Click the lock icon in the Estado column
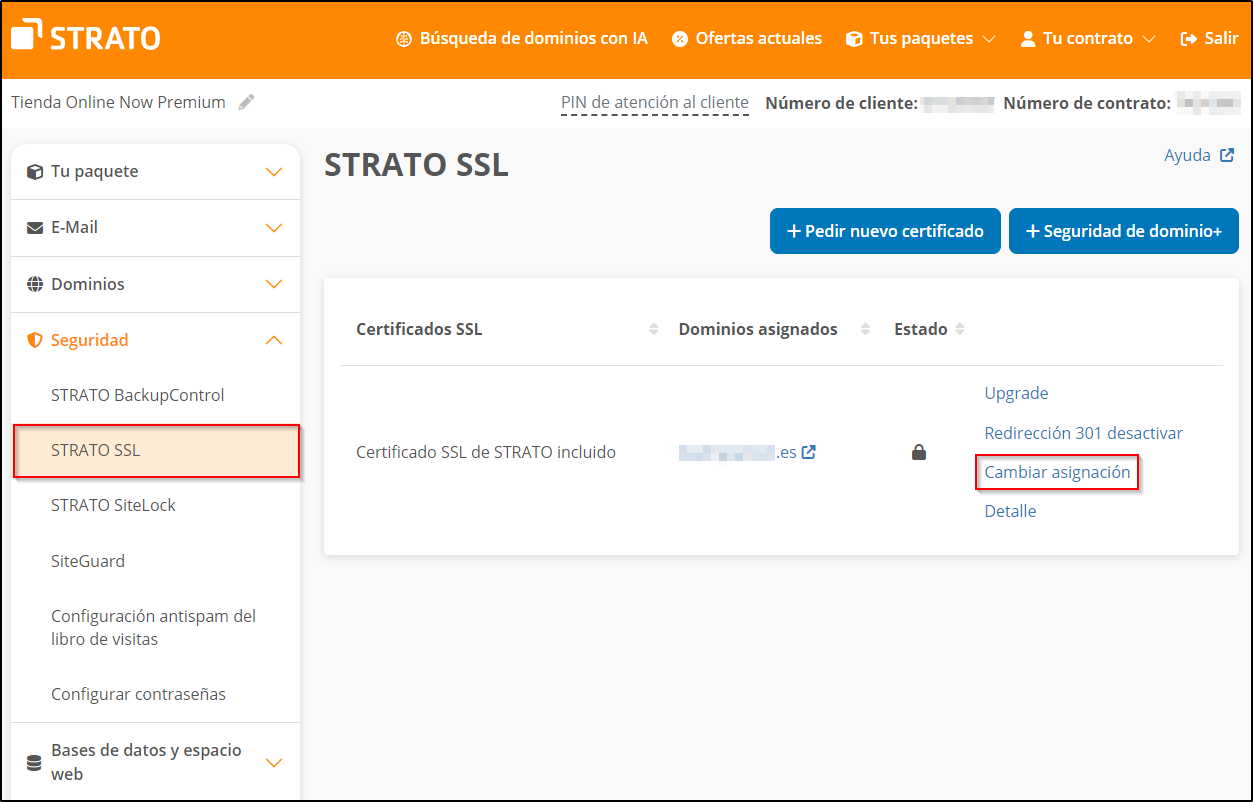This screenshot has width=1253, height=802. 918,451
